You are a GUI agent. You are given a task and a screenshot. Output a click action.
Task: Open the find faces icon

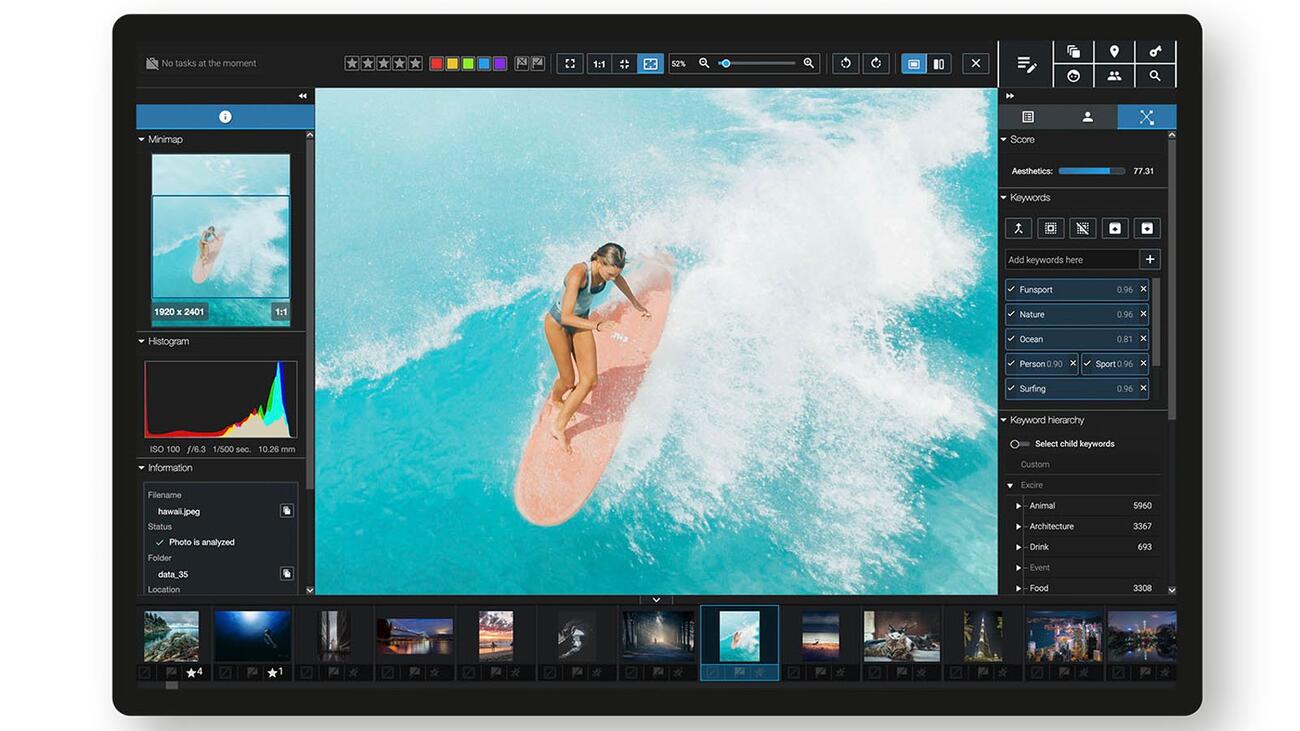(1073, 76)
